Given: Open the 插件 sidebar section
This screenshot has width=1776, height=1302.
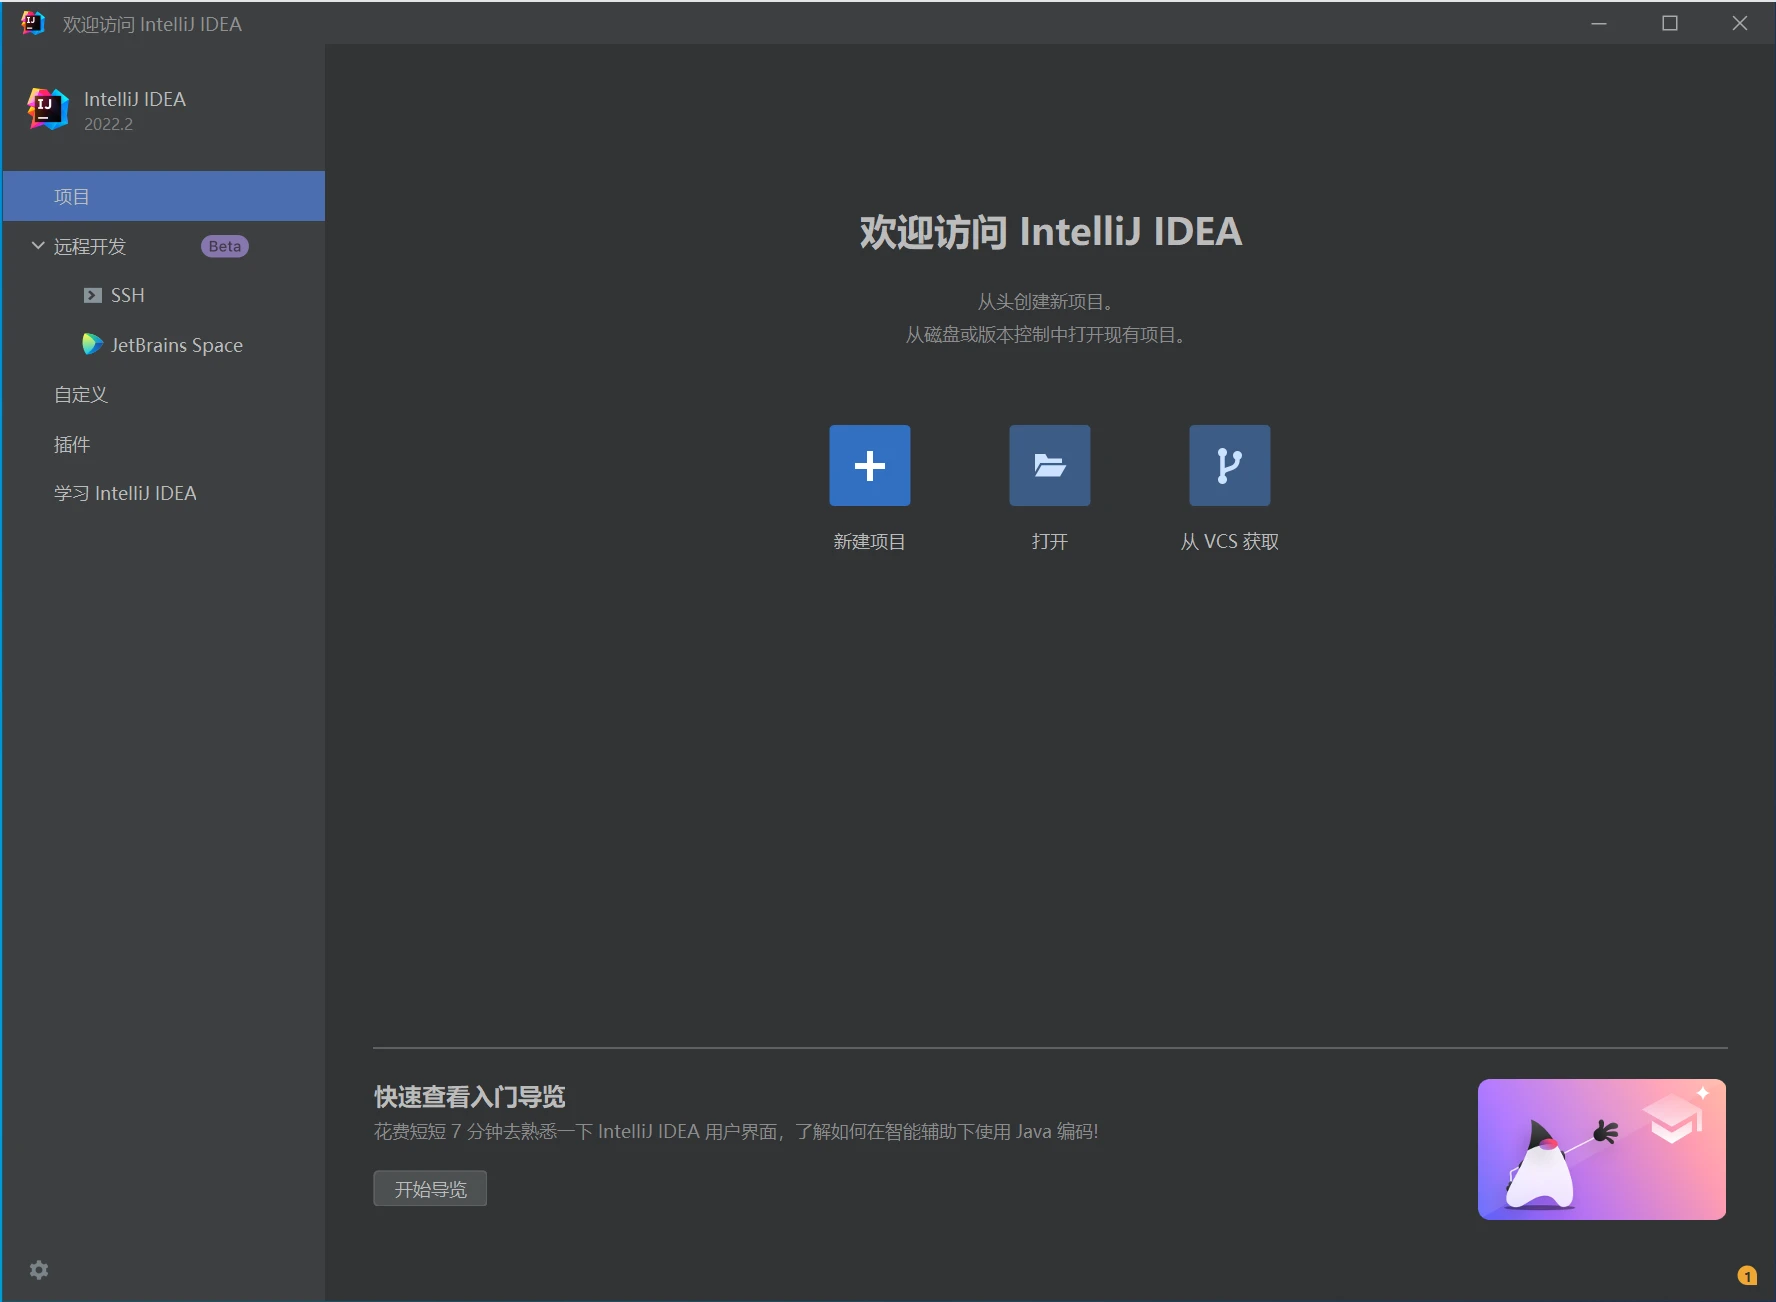Looking at the screenshot, I should point(164,444).
